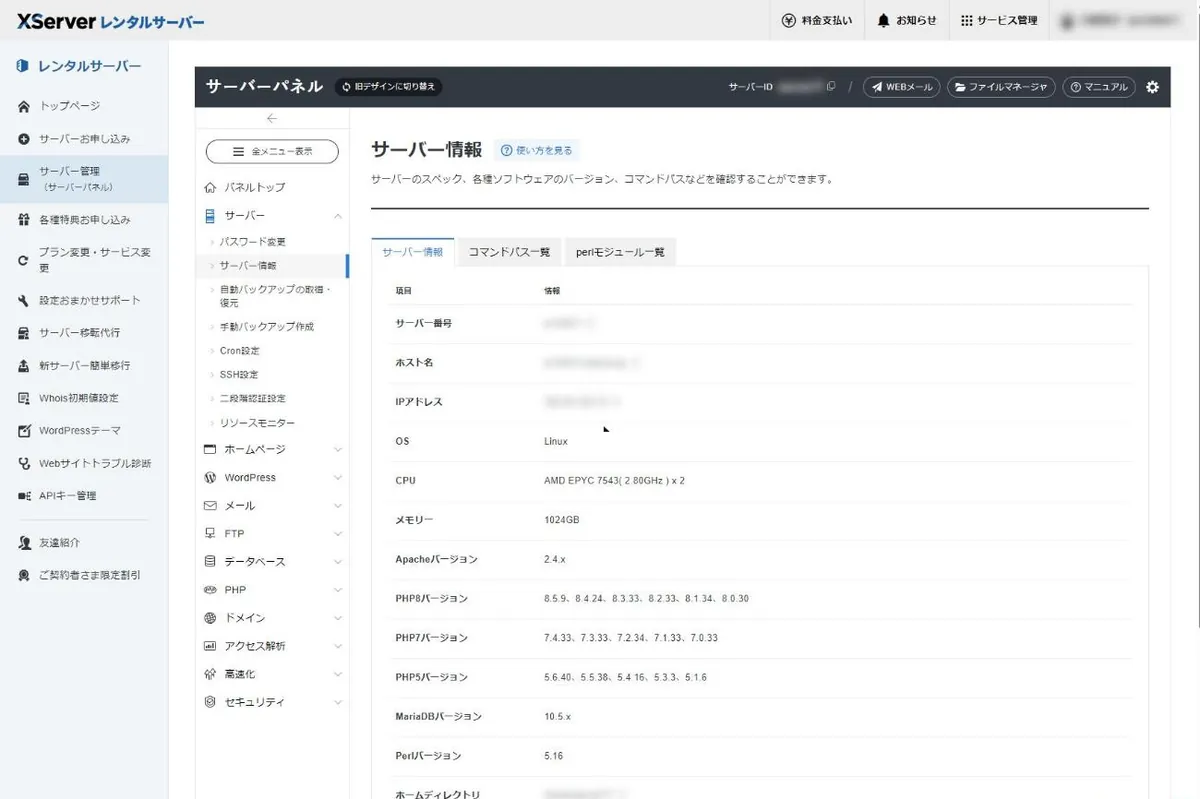Expand the メール menu section

tap(272, 506)
